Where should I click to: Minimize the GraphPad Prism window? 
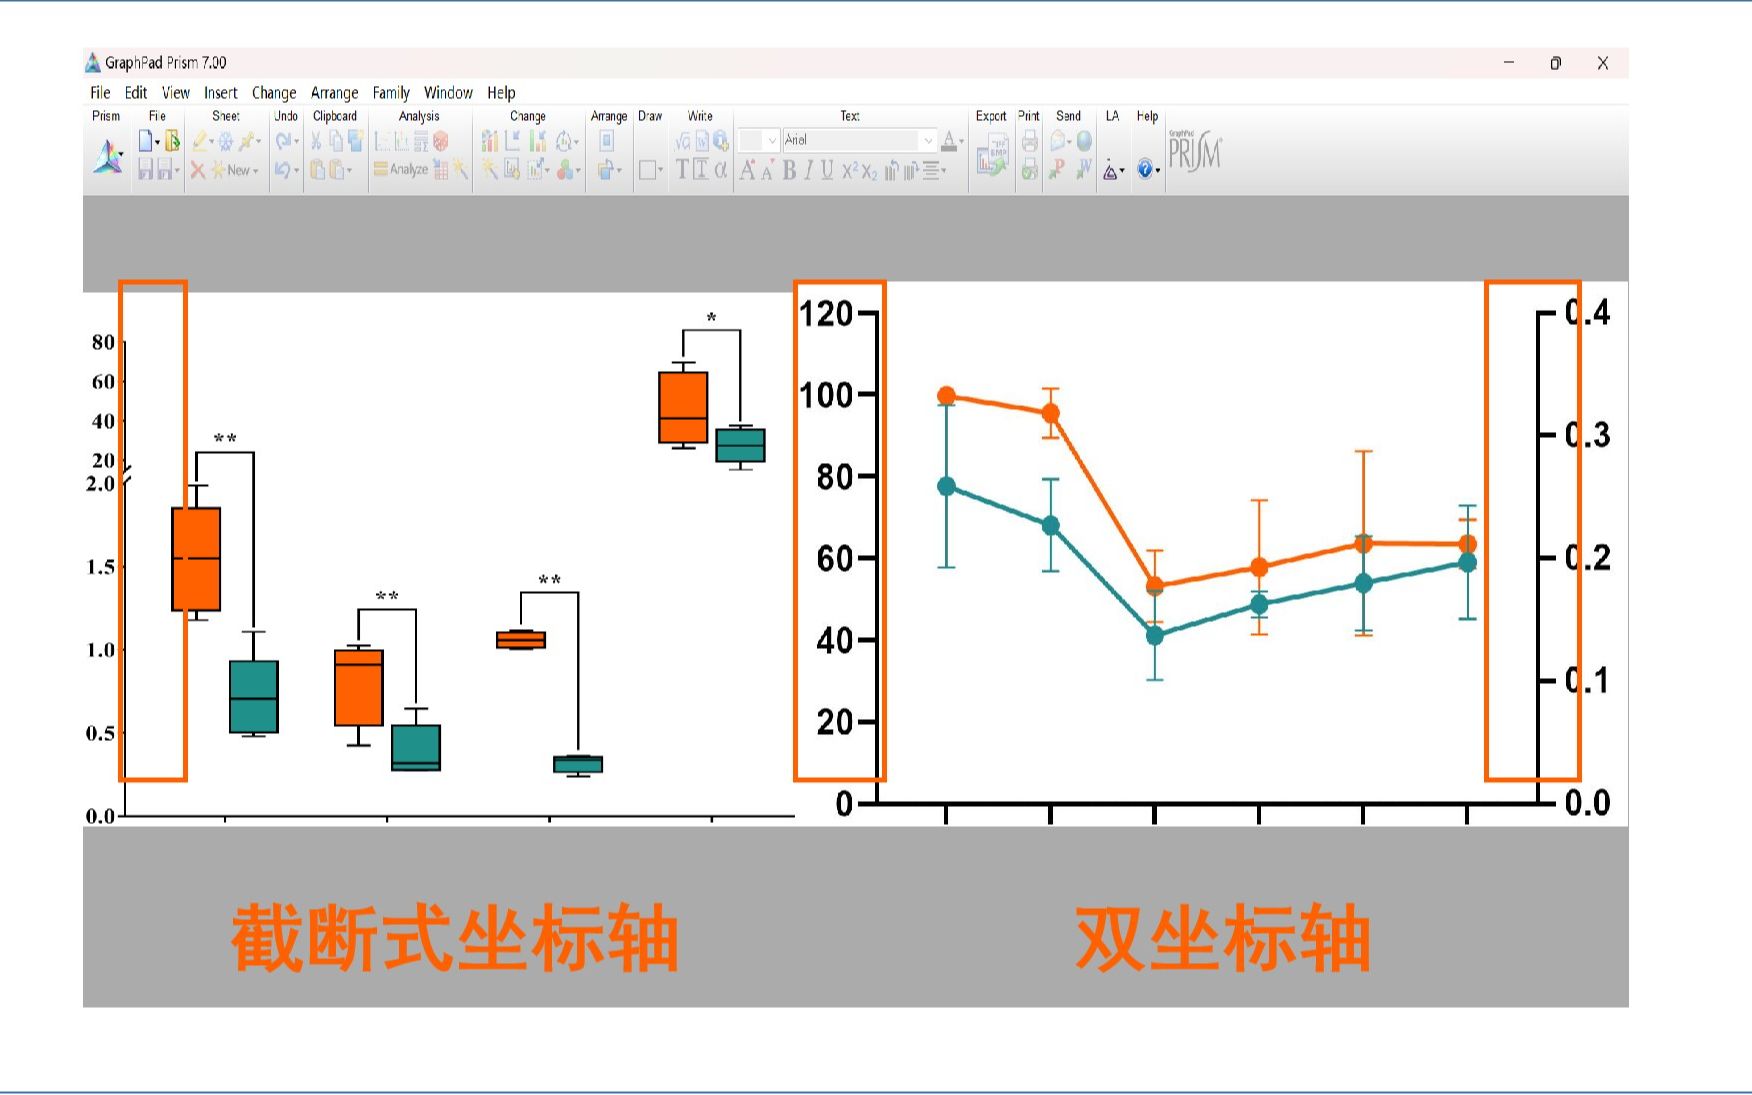[1509, 63]
